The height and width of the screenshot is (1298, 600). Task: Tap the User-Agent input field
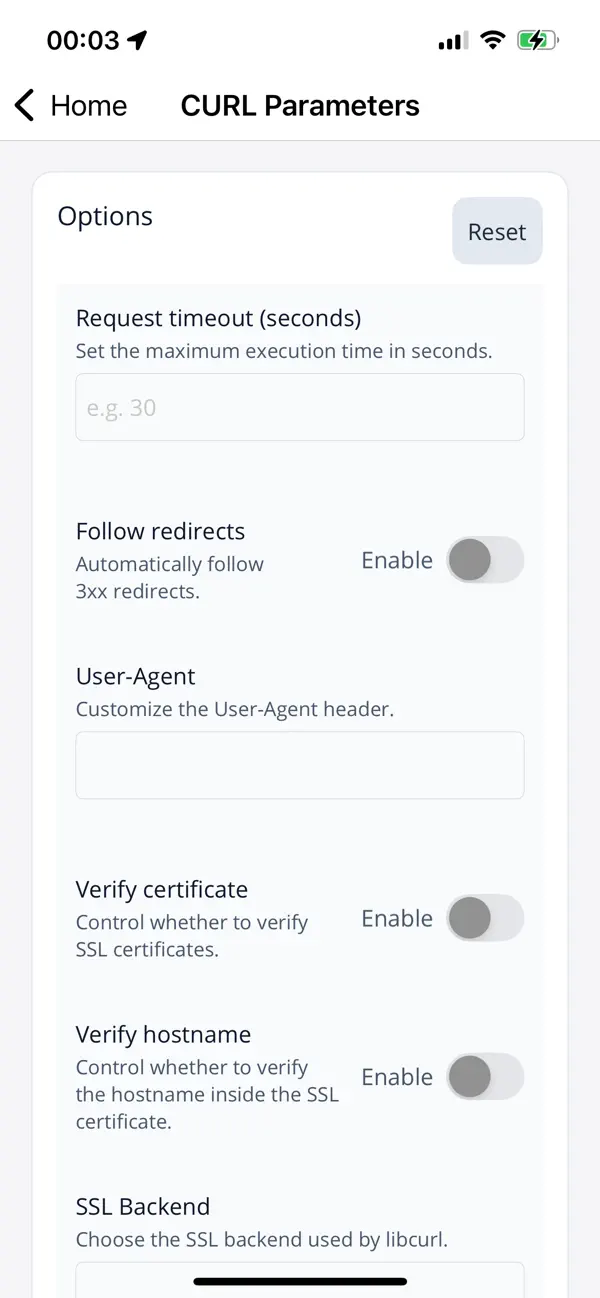(x=299, y=764)
